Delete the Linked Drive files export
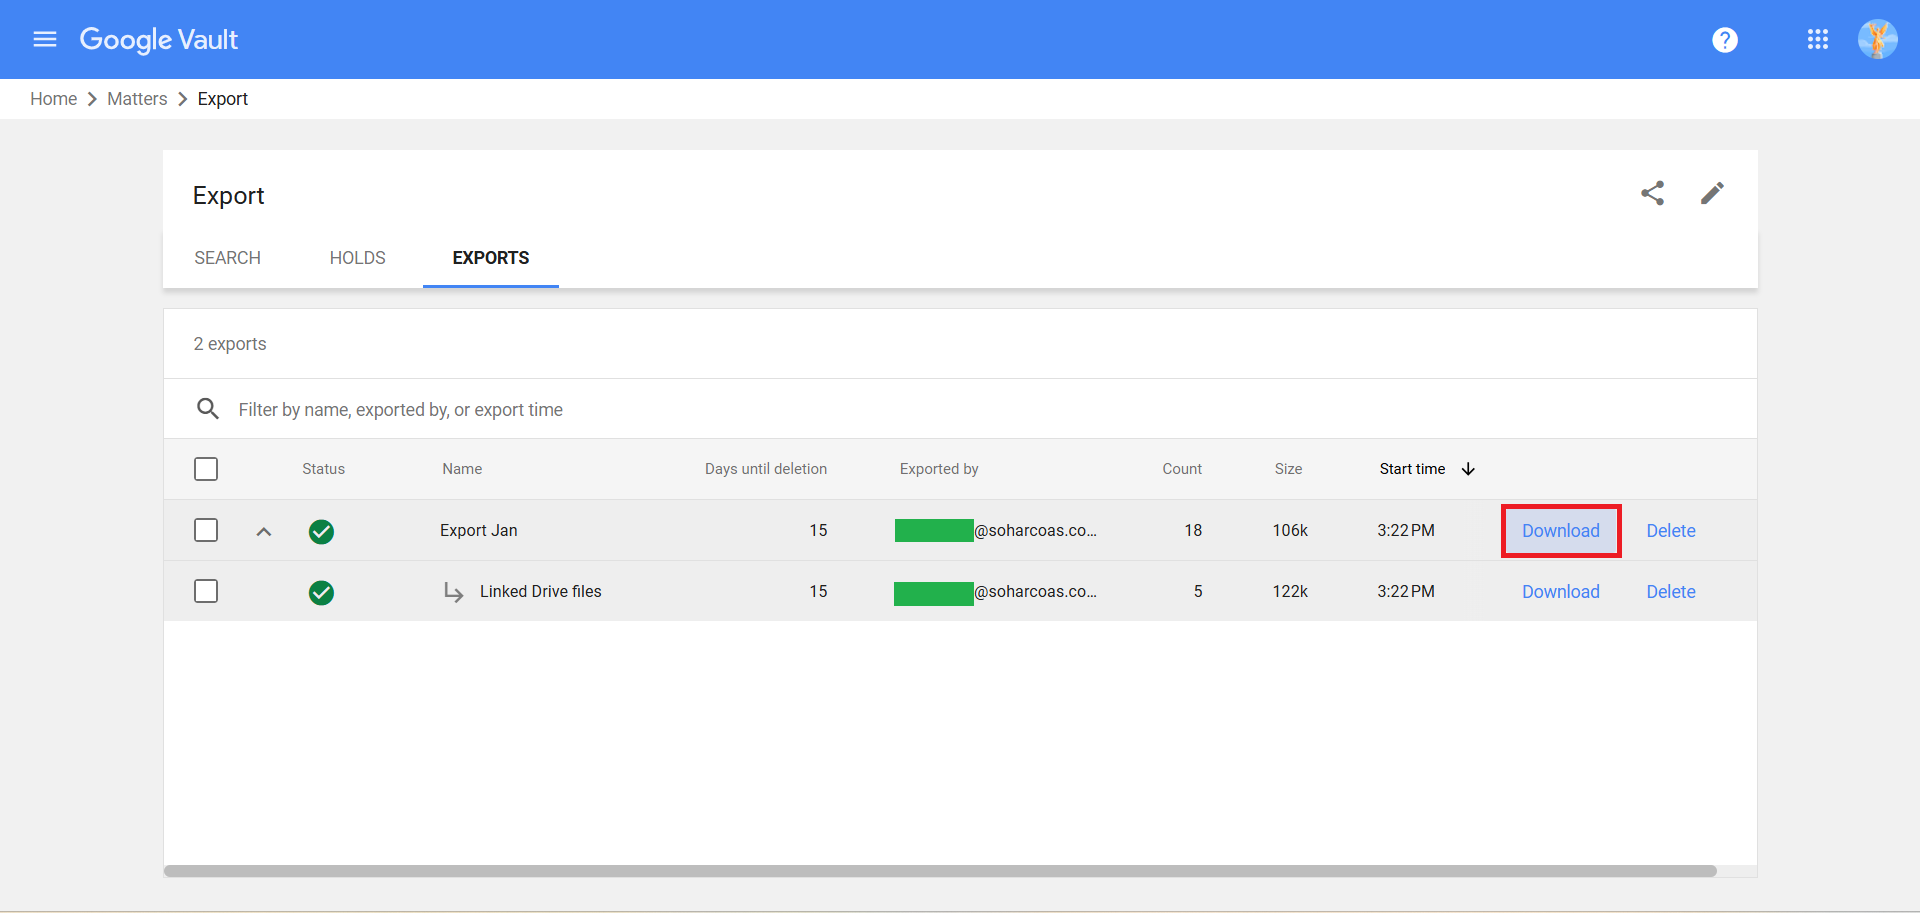This screenshot has width=1920, height=913. tap(1671, 592)
